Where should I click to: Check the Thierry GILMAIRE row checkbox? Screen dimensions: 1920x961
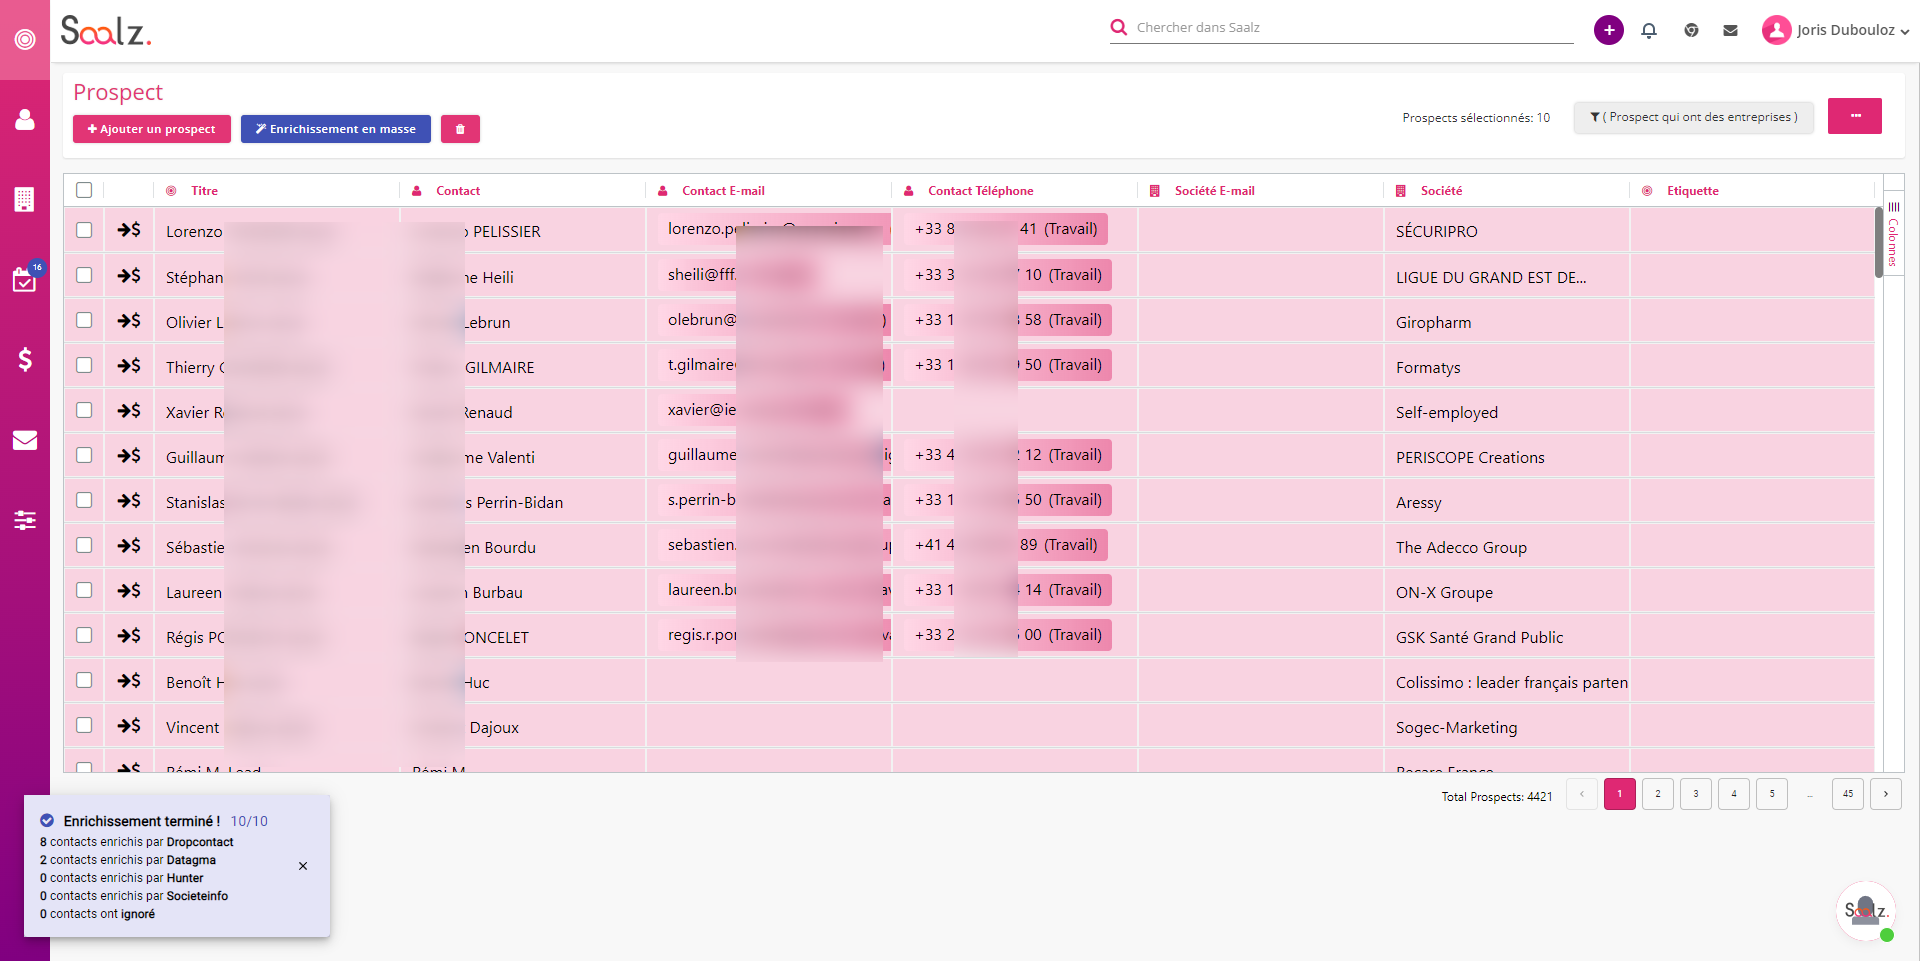pos(84,365)
